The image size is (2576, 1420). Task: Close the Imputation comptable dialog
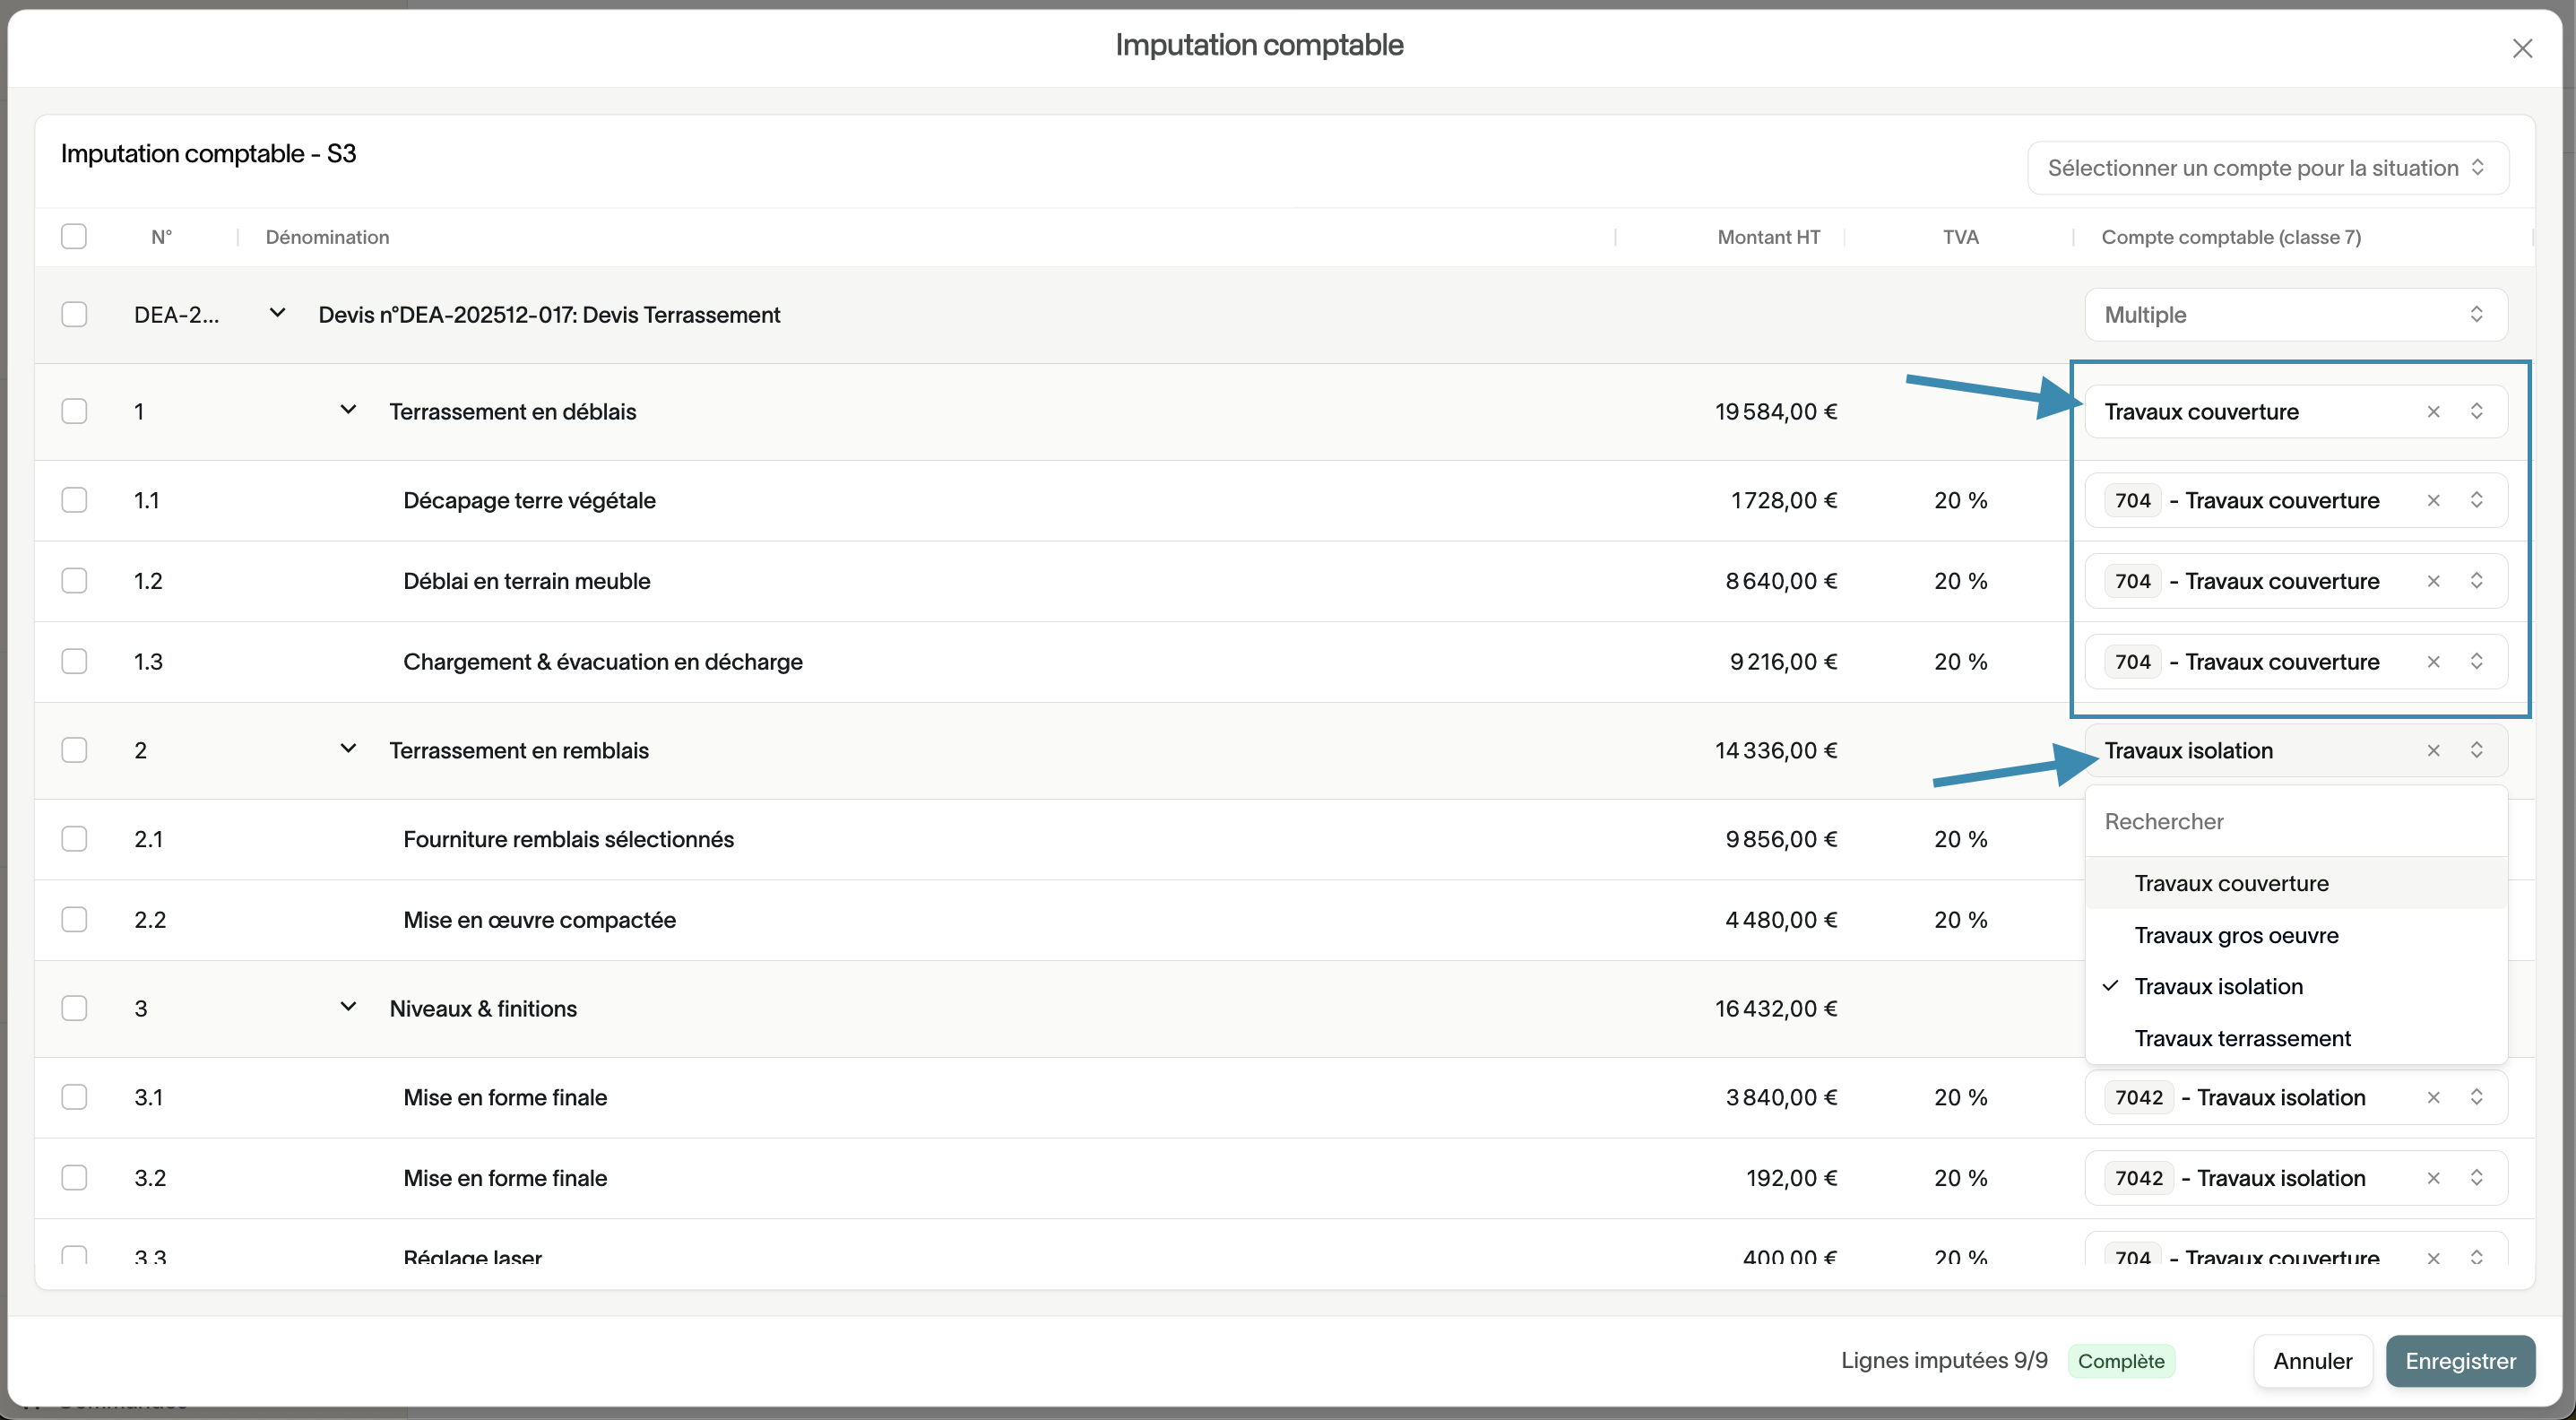(2522, 48)
